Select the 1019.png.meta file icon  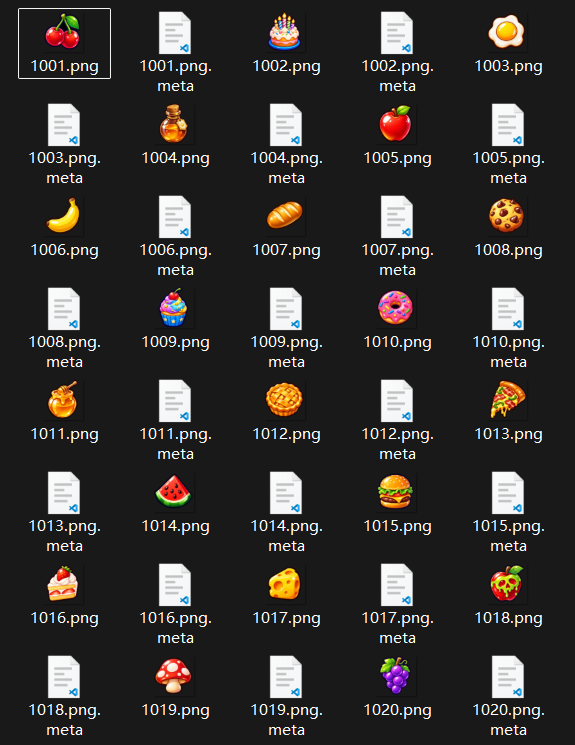click(x=285, y=677)
